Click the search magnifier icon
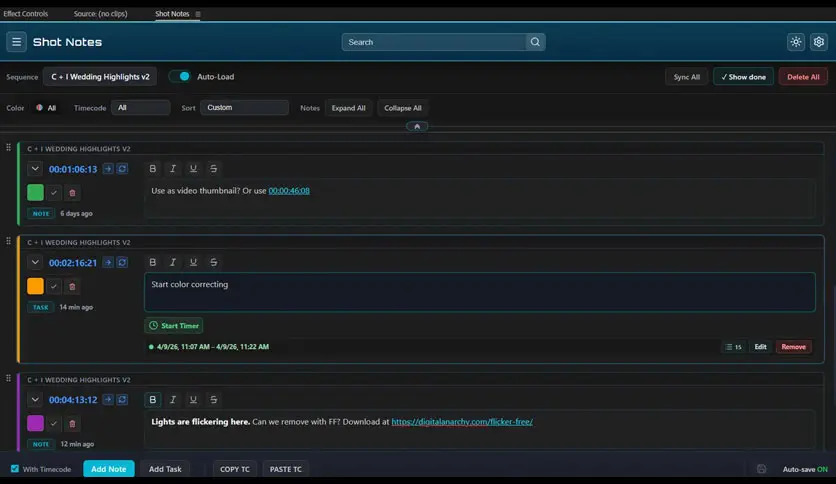The height and width of the screenshot is (484, 836). (535, 42)
